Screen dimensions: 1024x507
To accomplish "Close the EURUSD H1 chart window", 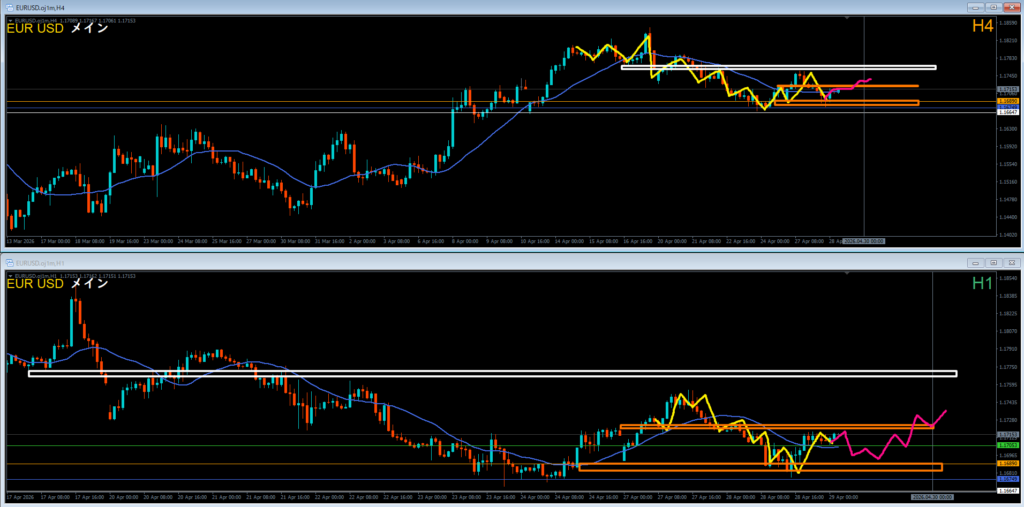I will 1010,262.
